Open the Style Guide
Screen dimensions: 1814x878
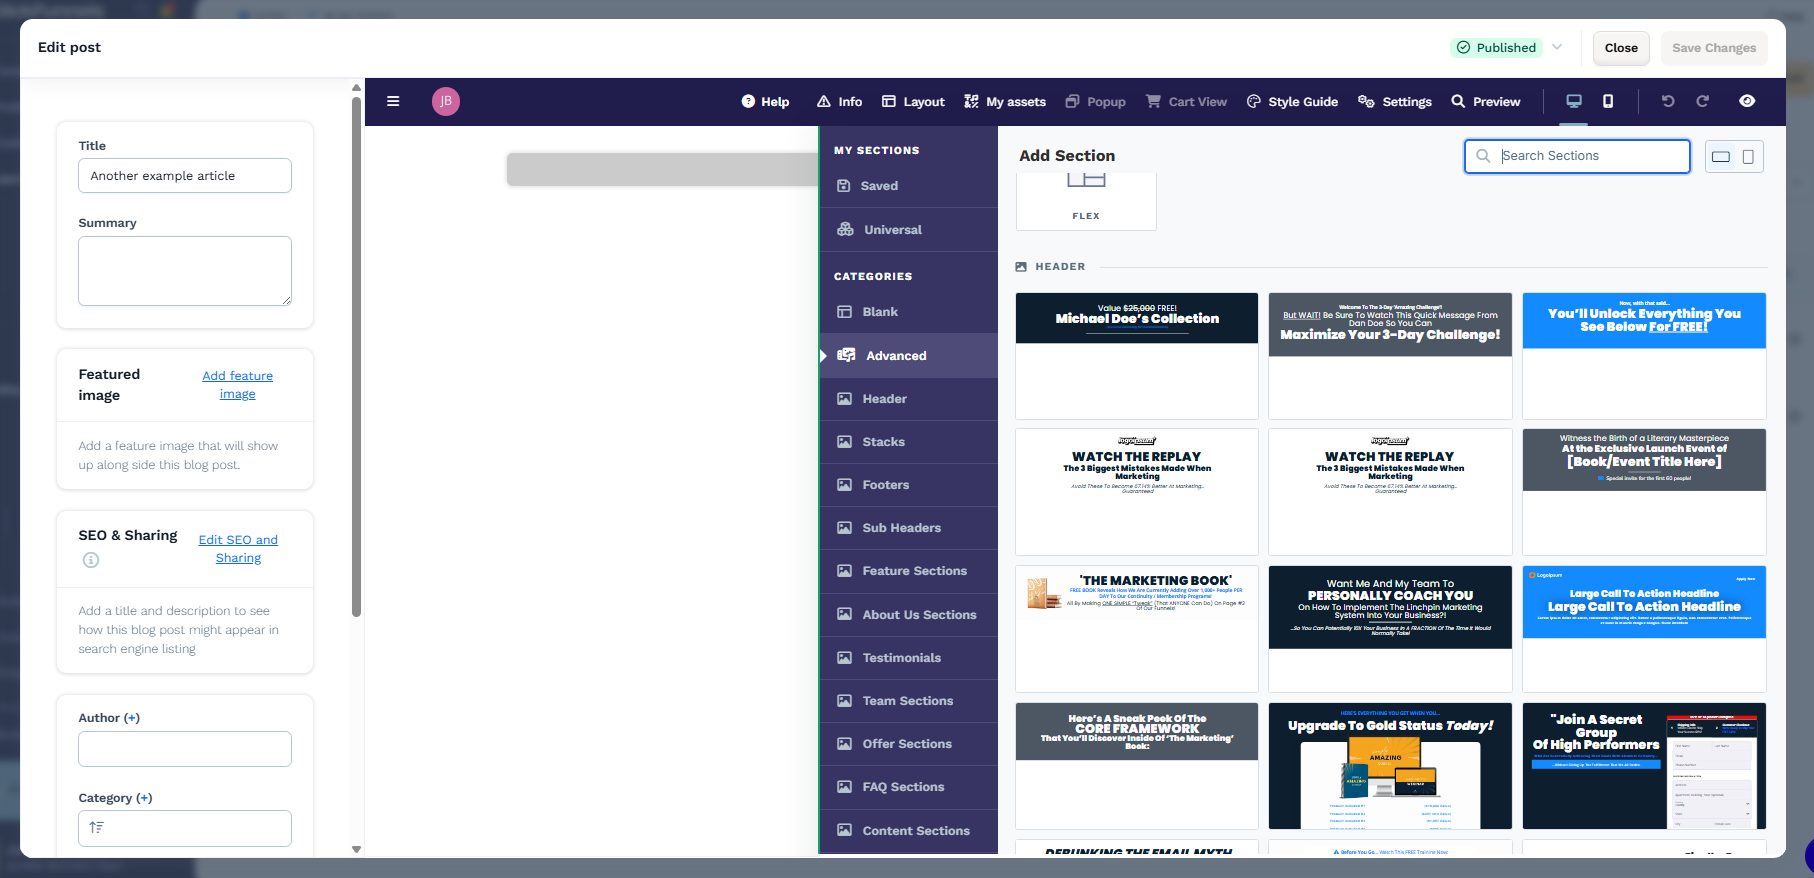[x=1292, y=101]
